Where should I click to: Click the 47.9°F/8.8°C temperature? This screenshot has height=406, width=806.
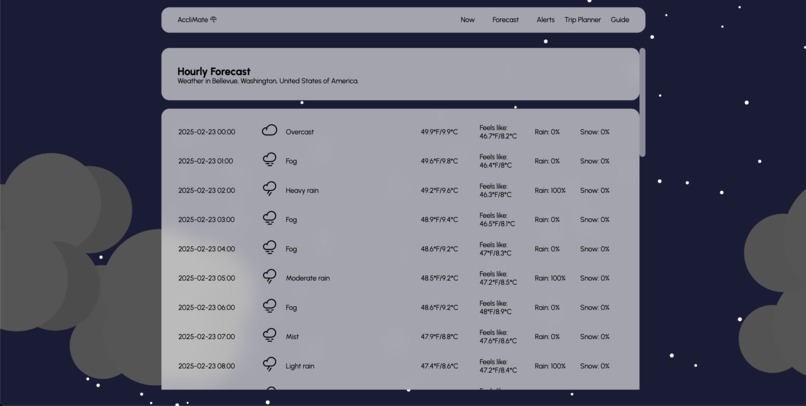(439, 337)
